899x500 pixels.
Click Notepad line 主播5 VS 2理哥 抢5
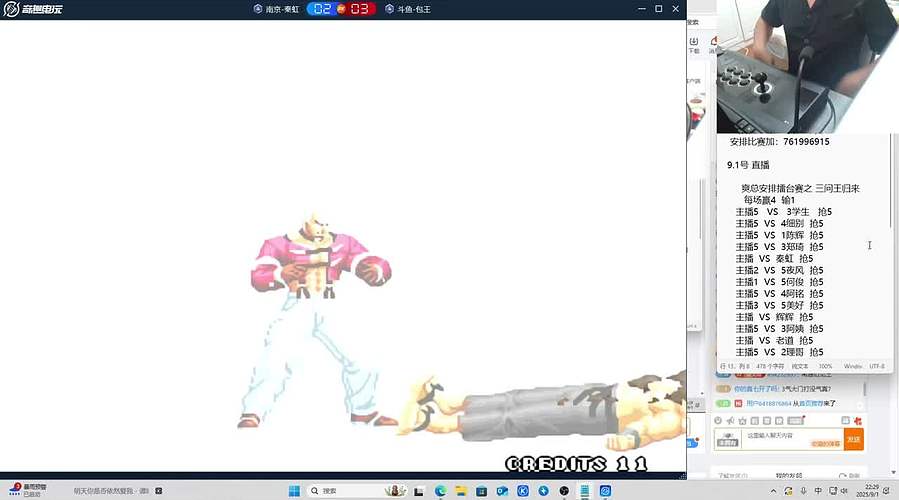pos(779,352)
